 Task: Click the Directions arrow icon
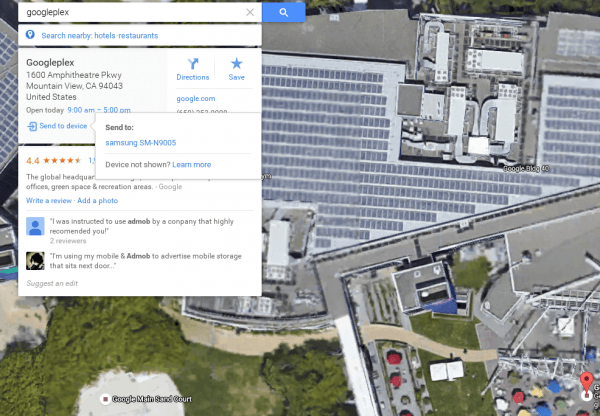192,64
